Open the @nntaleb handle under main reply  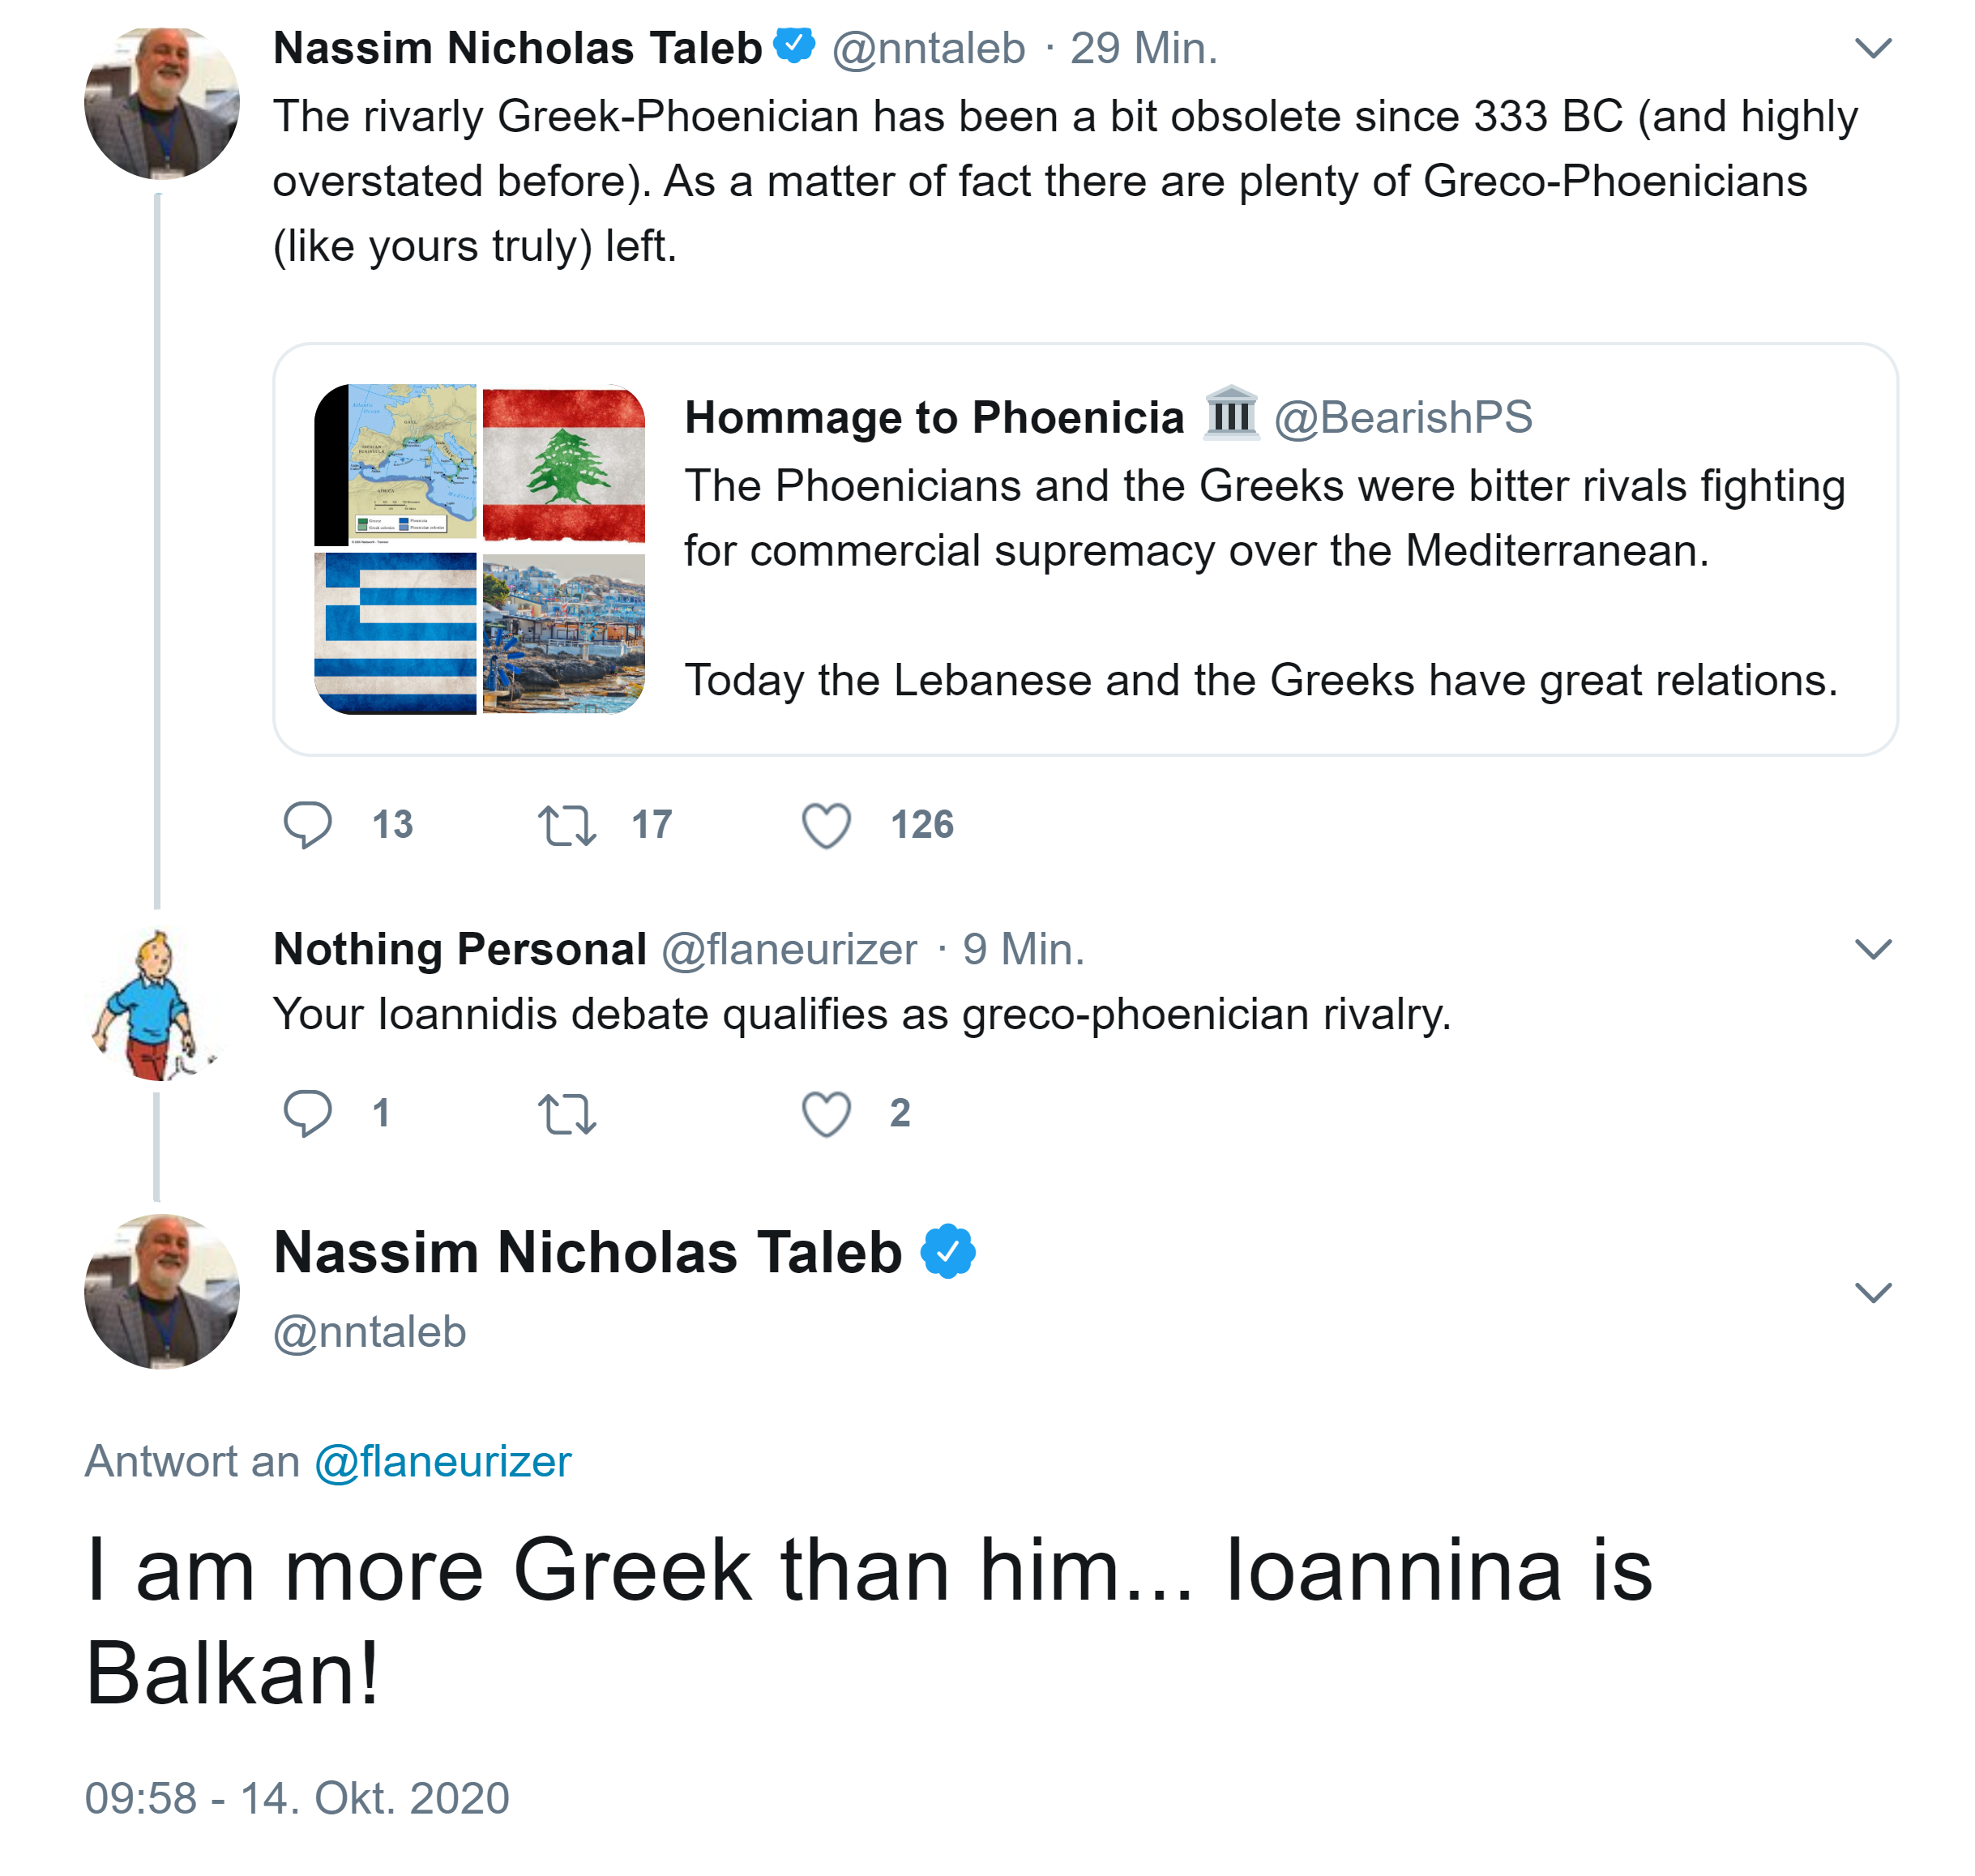coord(370,1332)
